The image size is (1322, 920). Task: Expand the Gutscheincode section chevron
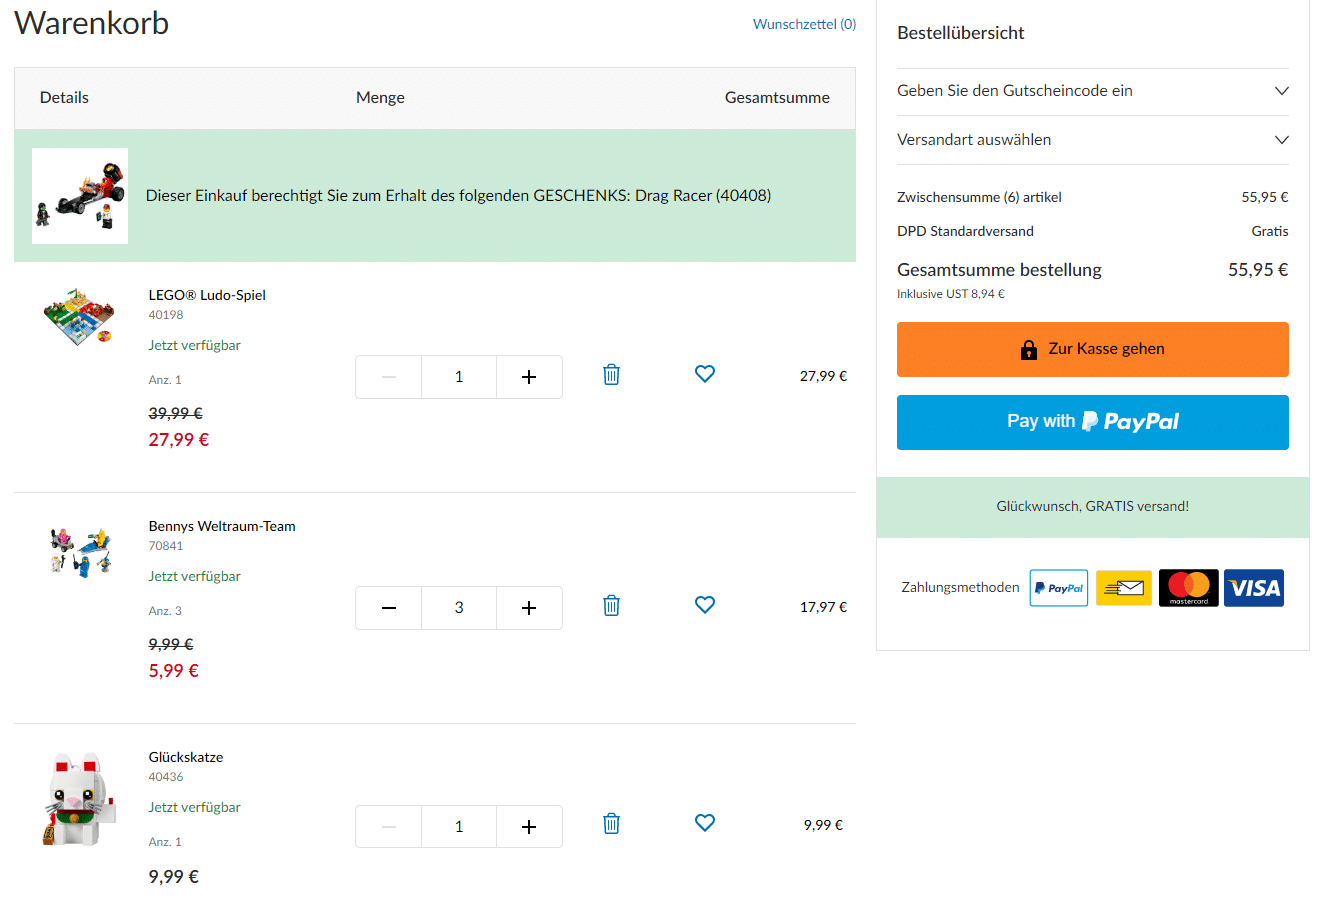tap(1281, 91)
